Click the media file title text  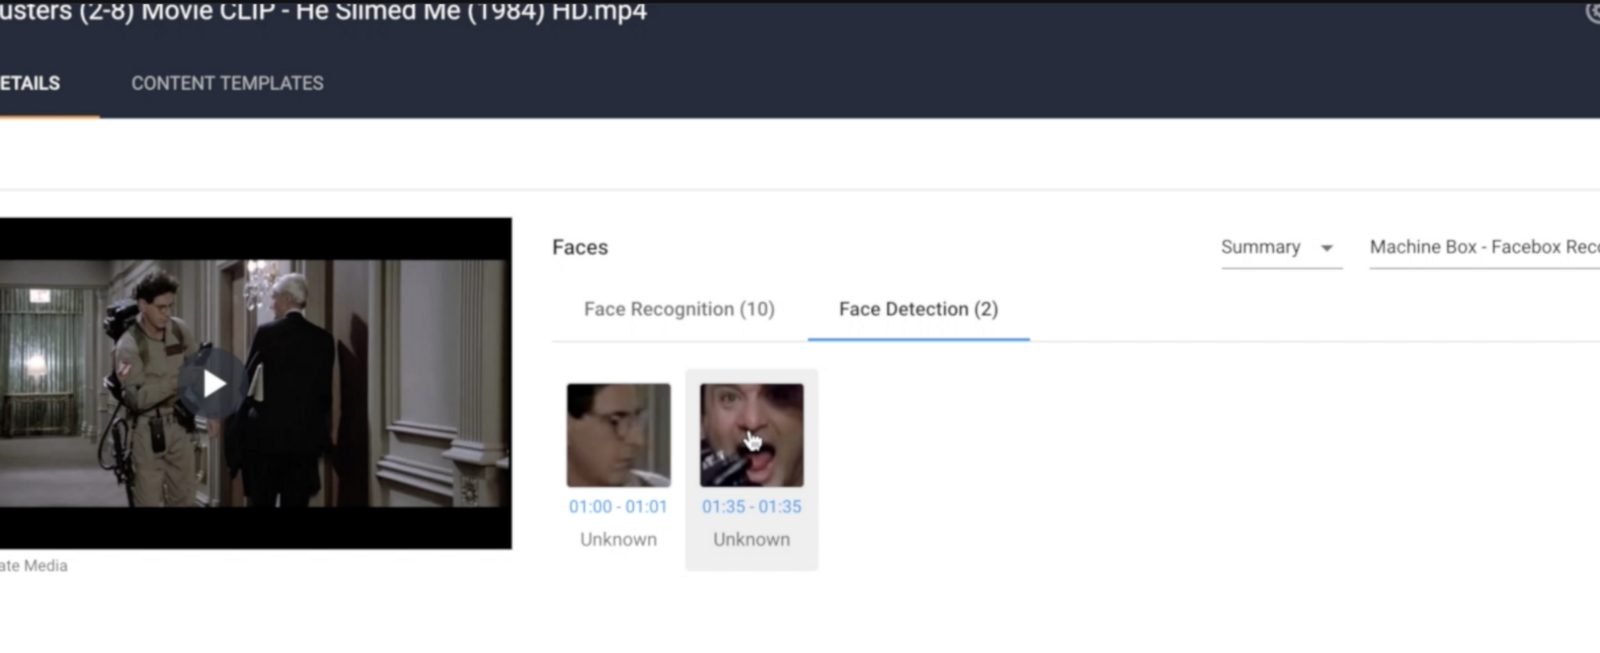coord(323,11)
